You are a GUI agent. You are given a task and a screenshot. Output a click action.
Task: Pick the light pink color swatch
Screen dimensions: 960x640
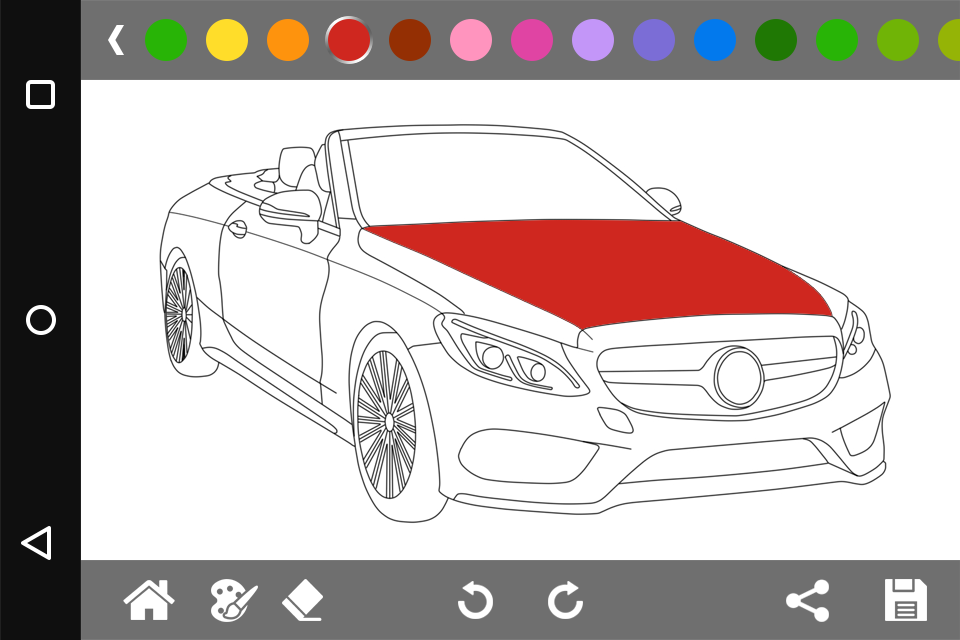coord(471,40)
